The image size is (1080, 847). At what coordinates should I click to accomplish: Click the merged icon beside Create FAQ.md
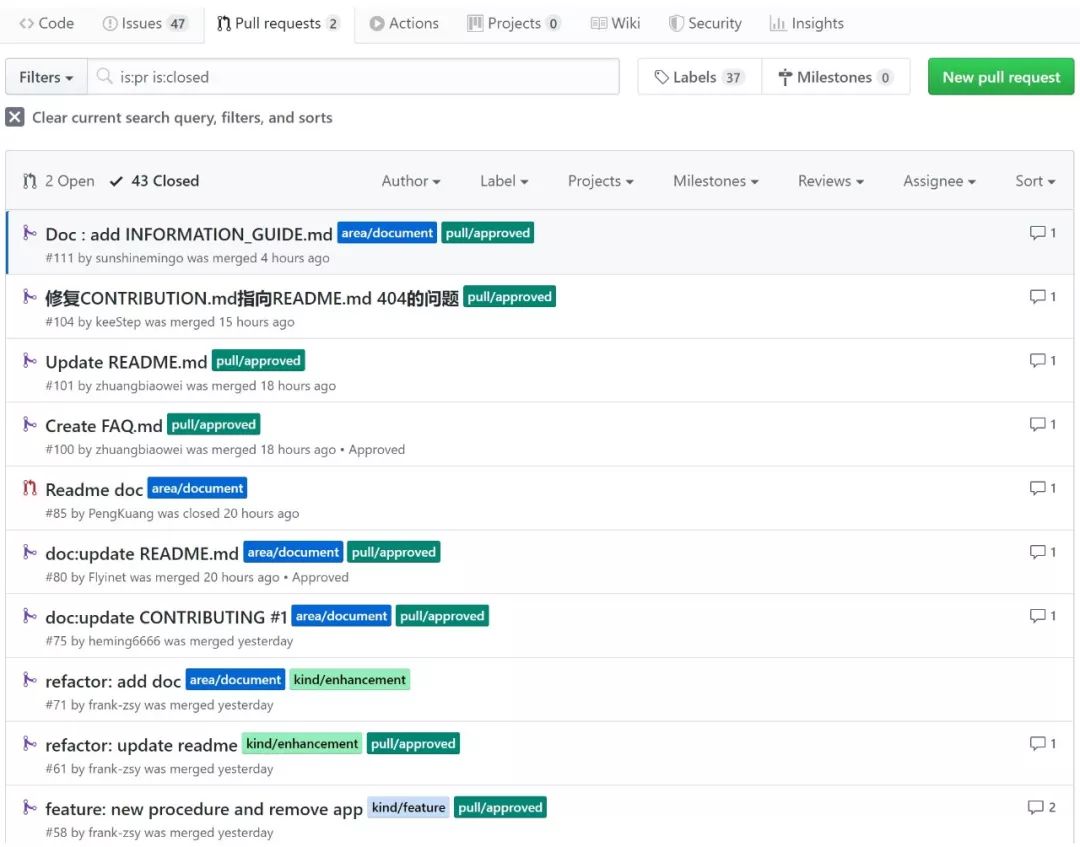(30, 425)
